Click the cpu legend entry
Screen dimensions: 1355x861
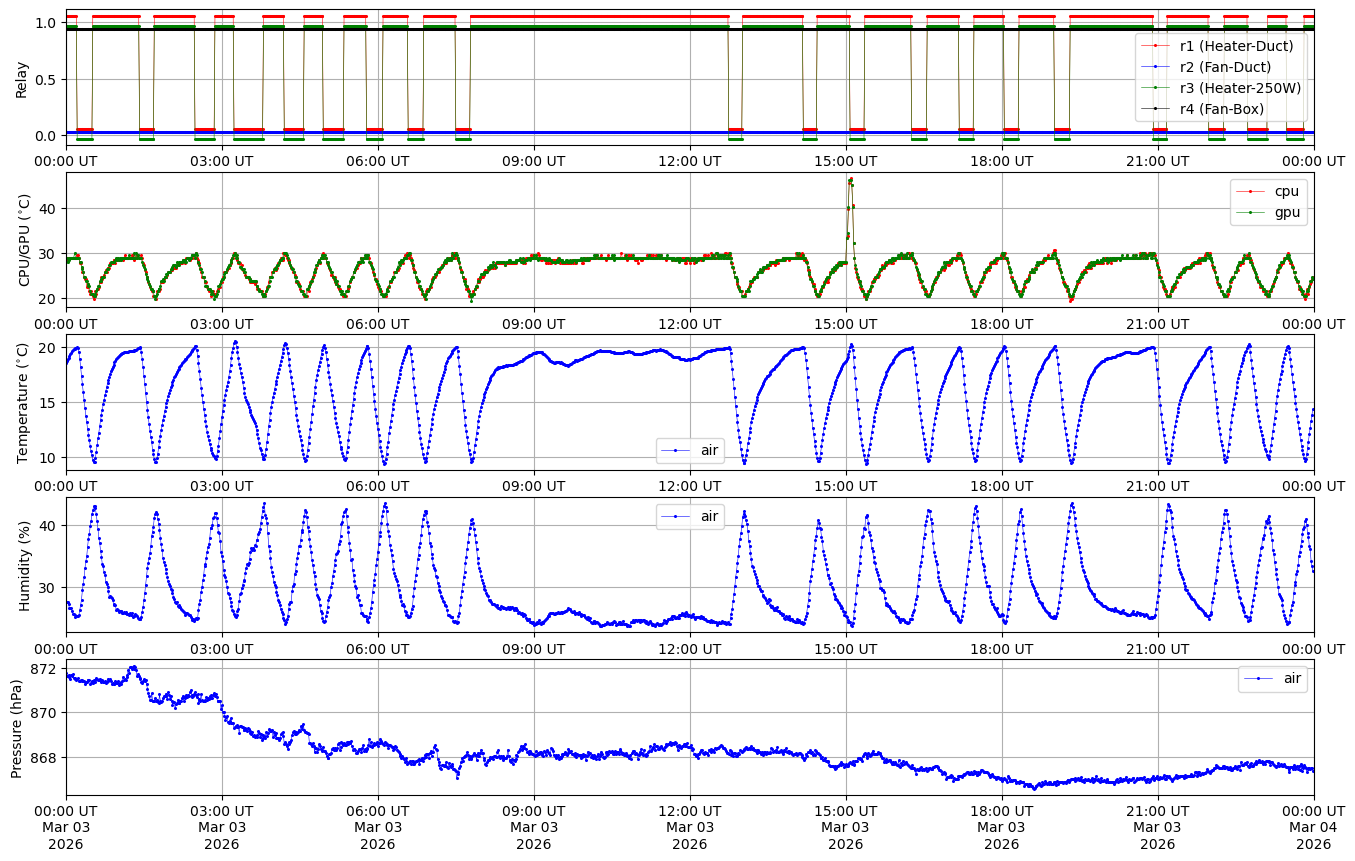(1285, 191)
